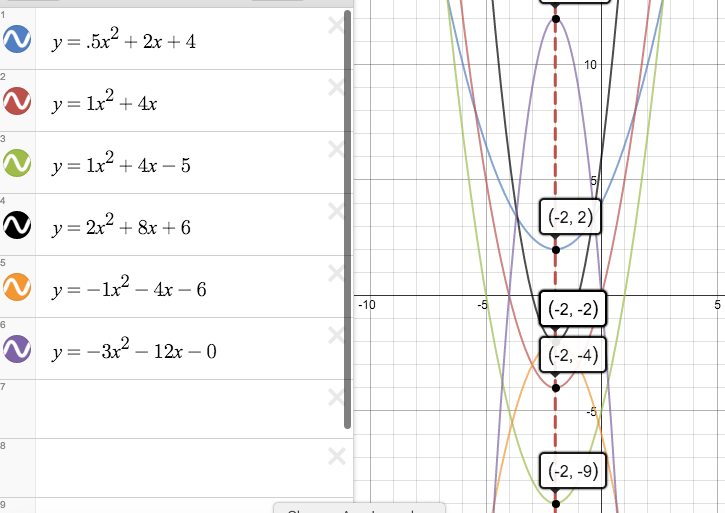The height and width of the screenshot is (513, 725).
Task: Edit the expression y=.5x²+2x+4
Action: (x=124, y=40)
